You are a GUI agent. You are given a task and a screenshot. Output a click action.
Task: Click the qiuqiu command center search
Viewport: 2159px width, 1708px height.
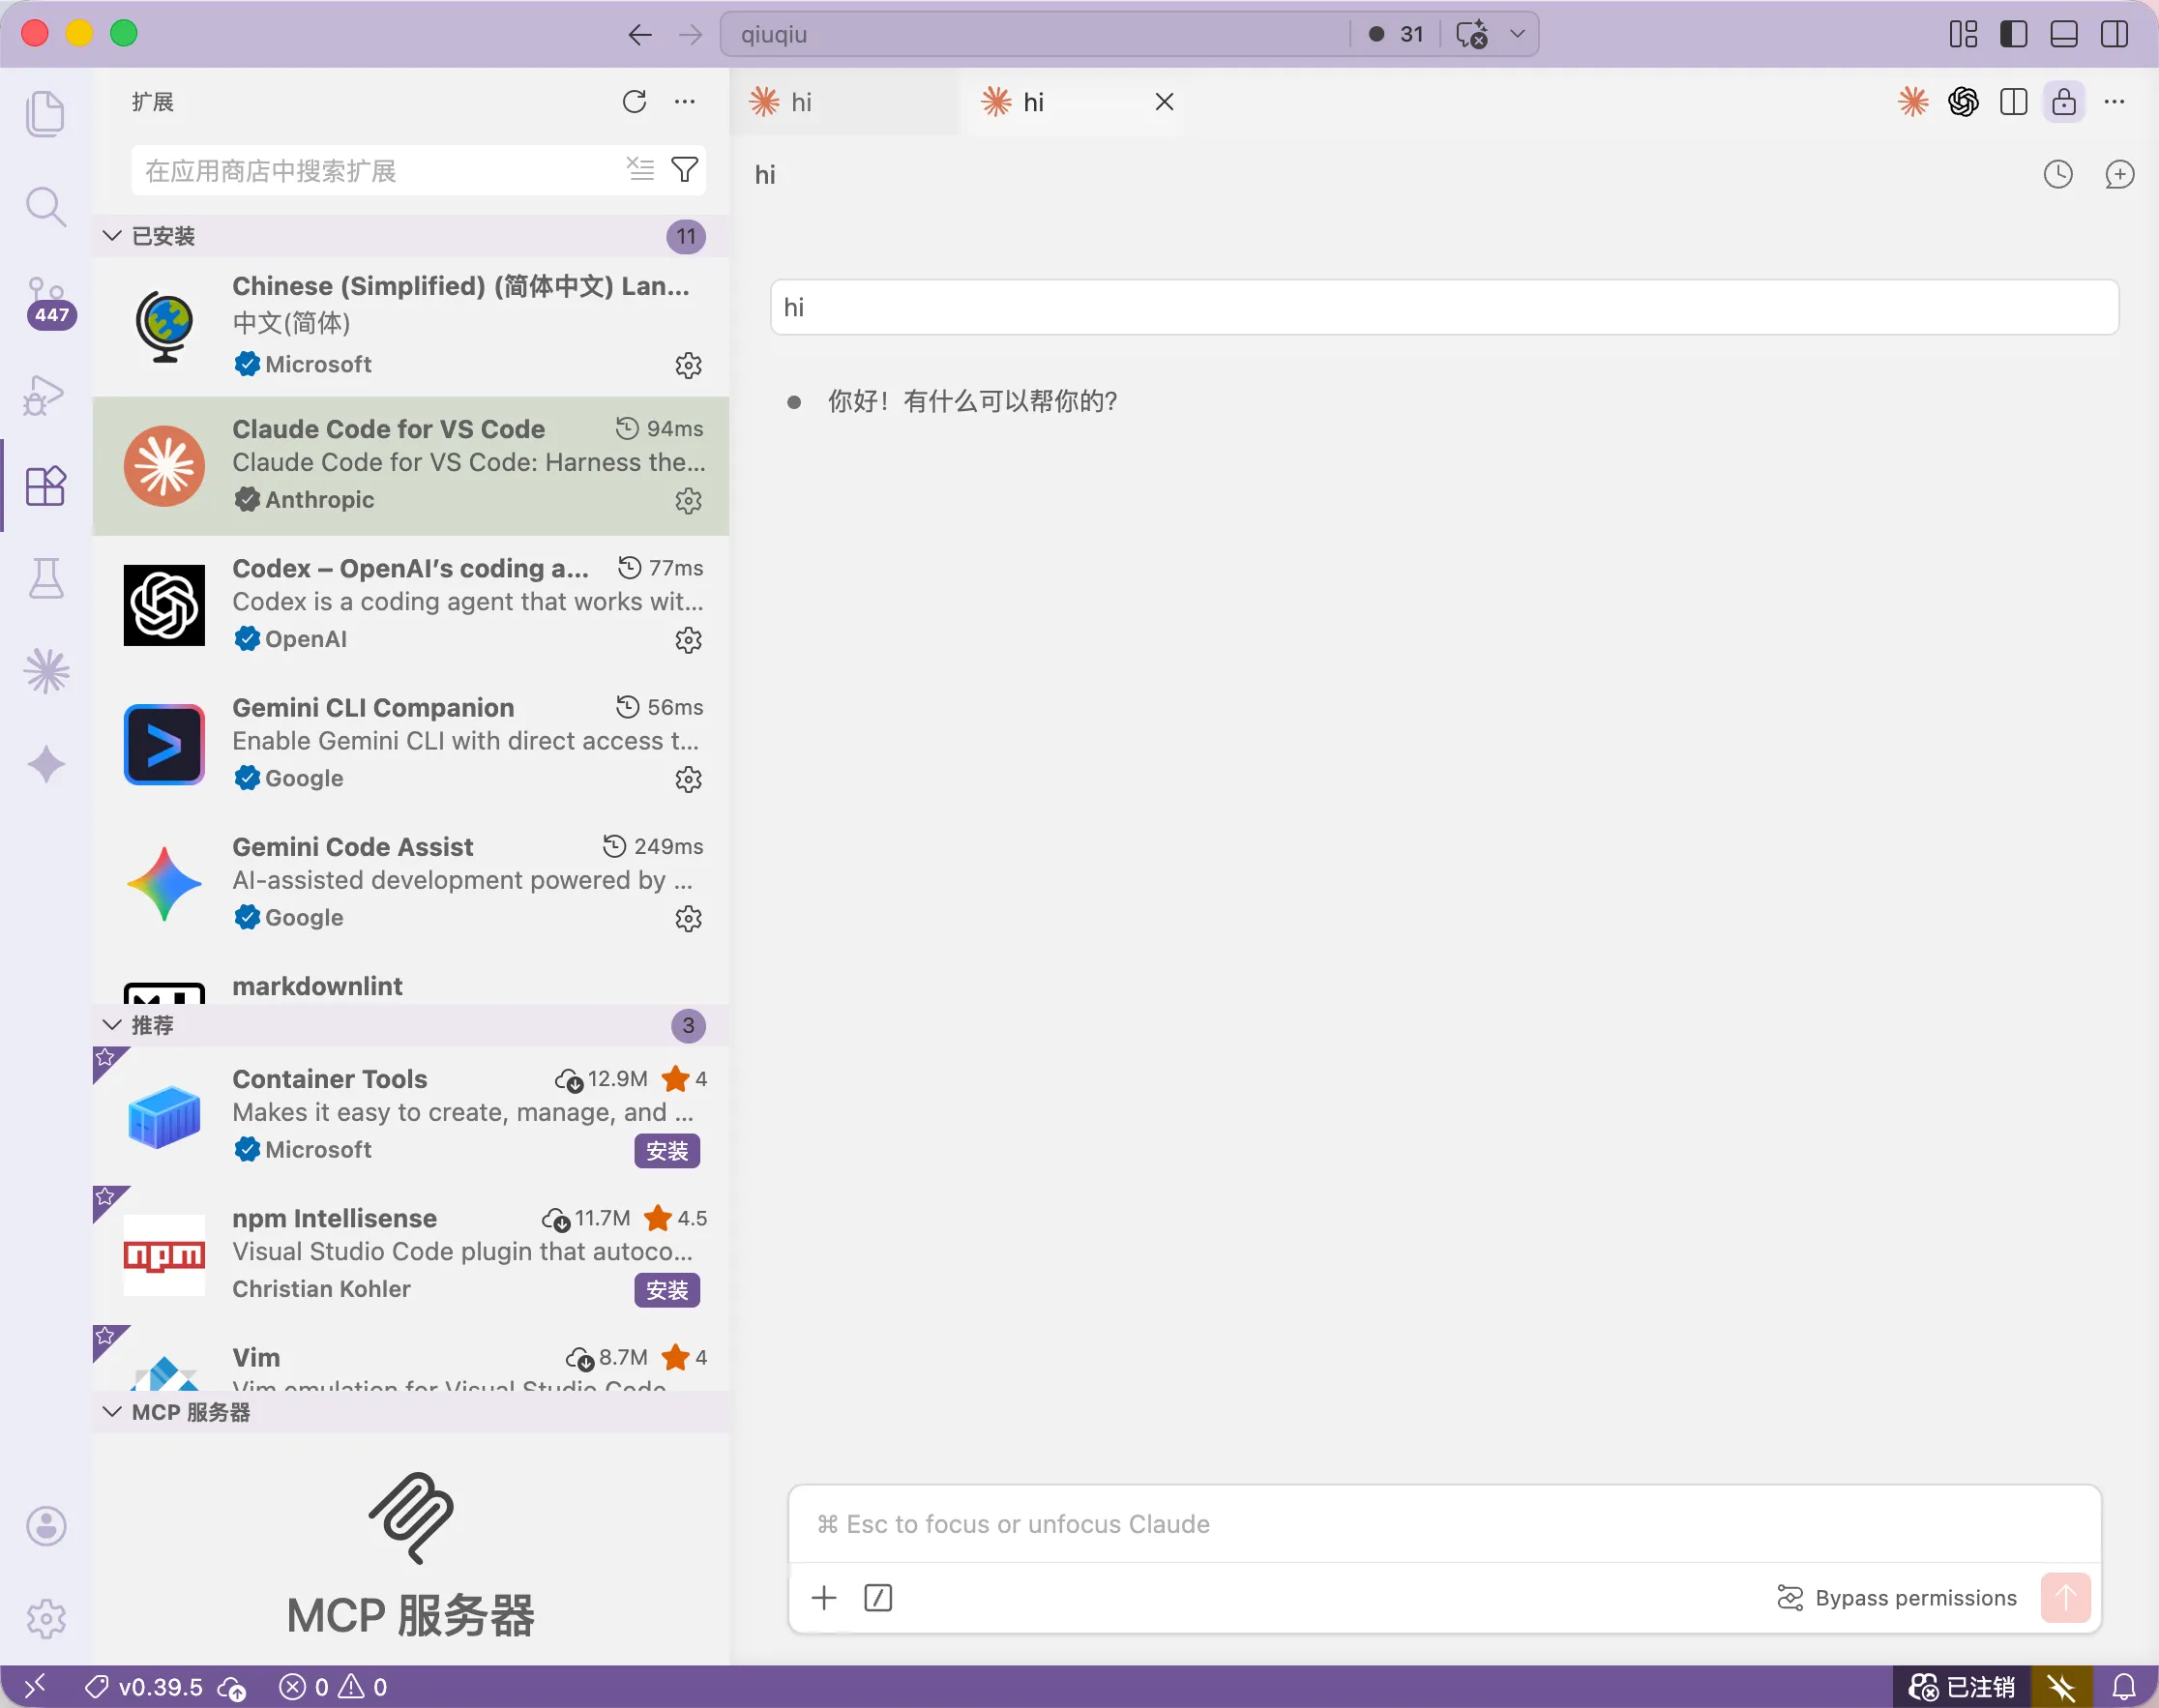[1035, 34]
